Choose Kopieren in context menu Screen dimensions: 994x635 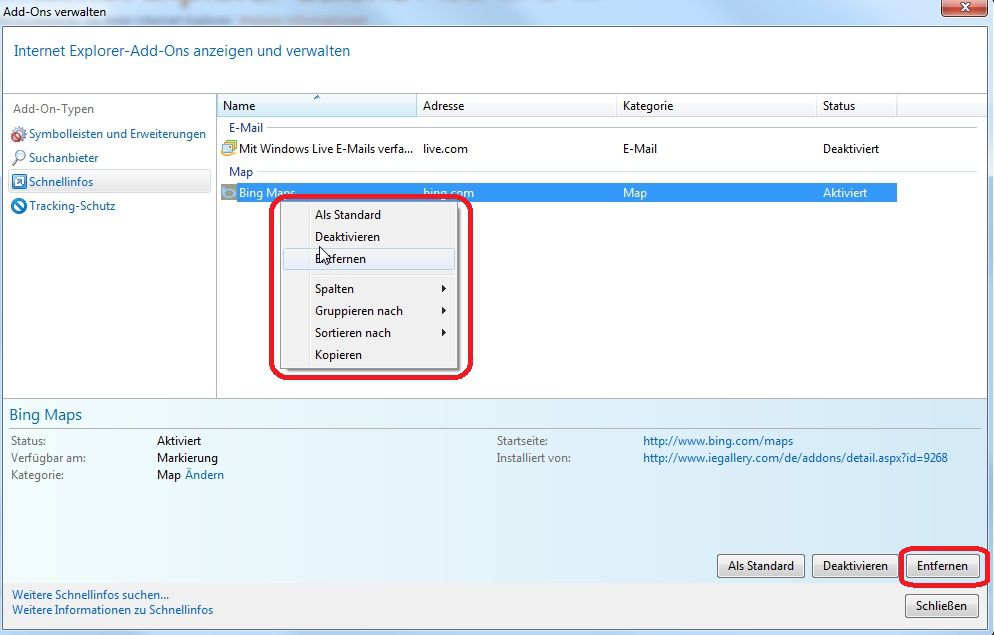coord(368,356)
